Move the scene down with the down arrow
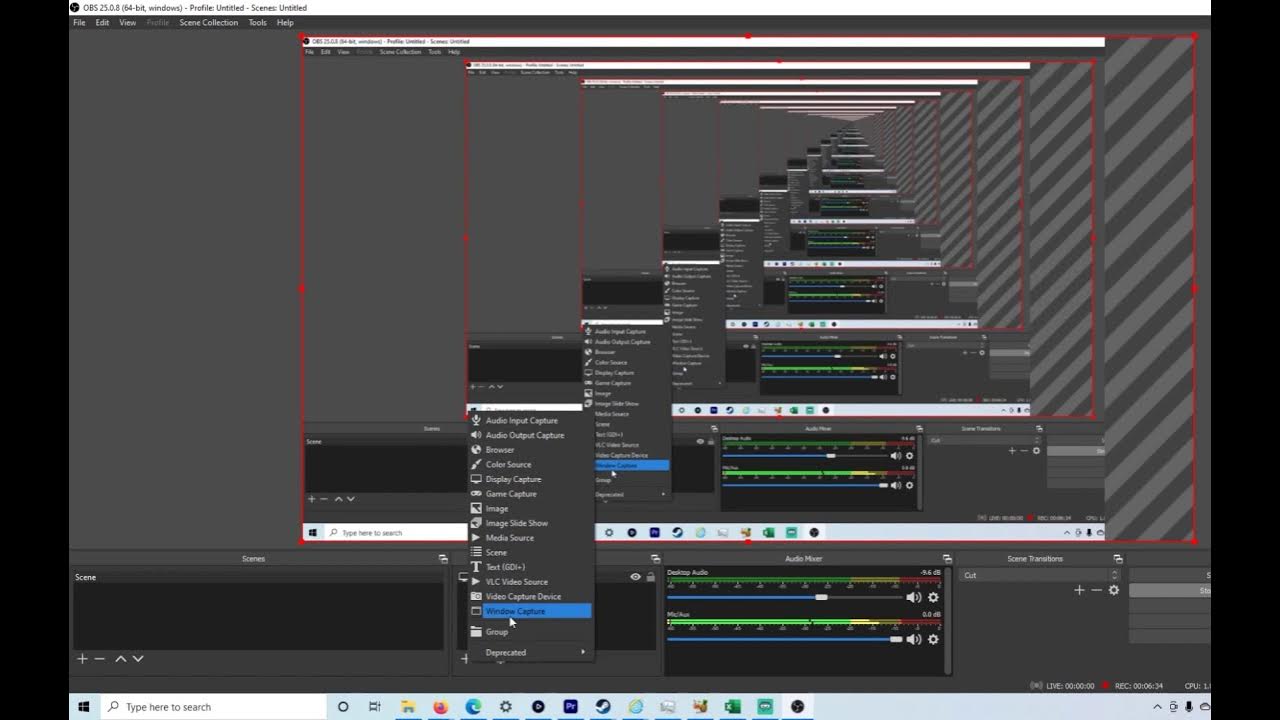 point(138,659)
